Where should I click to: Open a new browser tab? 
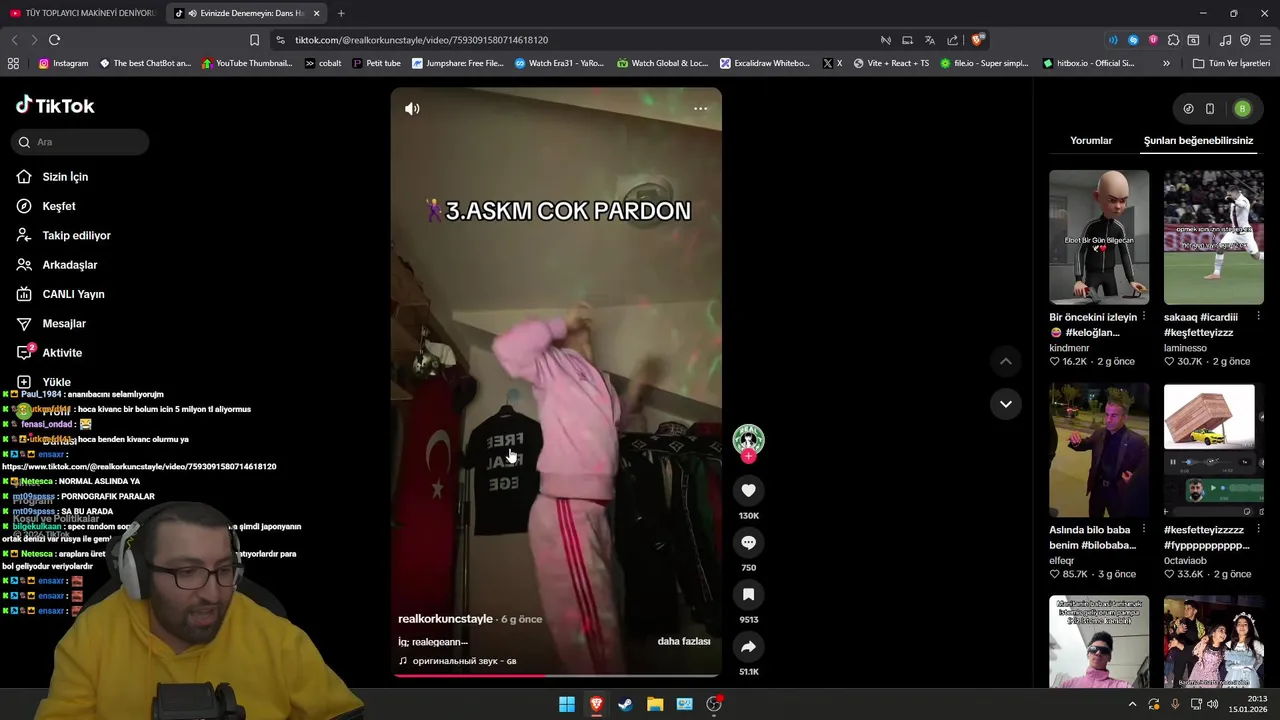(341, 13)
